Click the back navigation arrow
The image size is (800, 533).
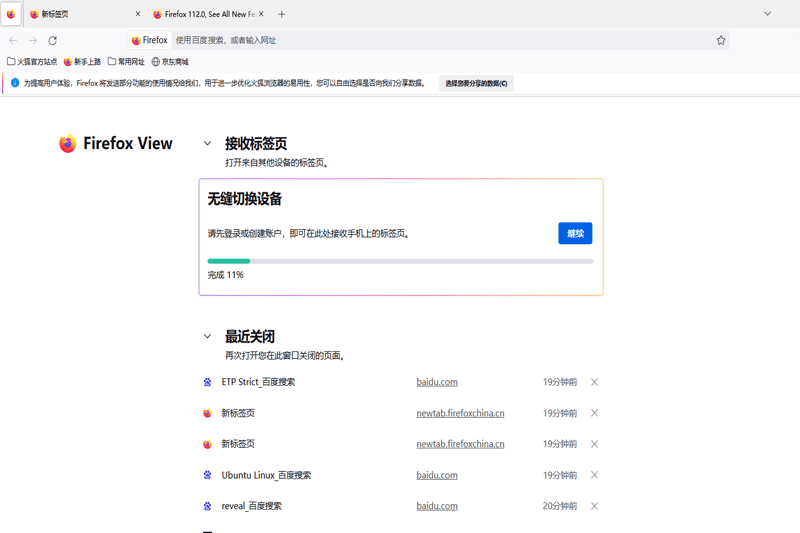pyautogui.click(x=13, y=40)
